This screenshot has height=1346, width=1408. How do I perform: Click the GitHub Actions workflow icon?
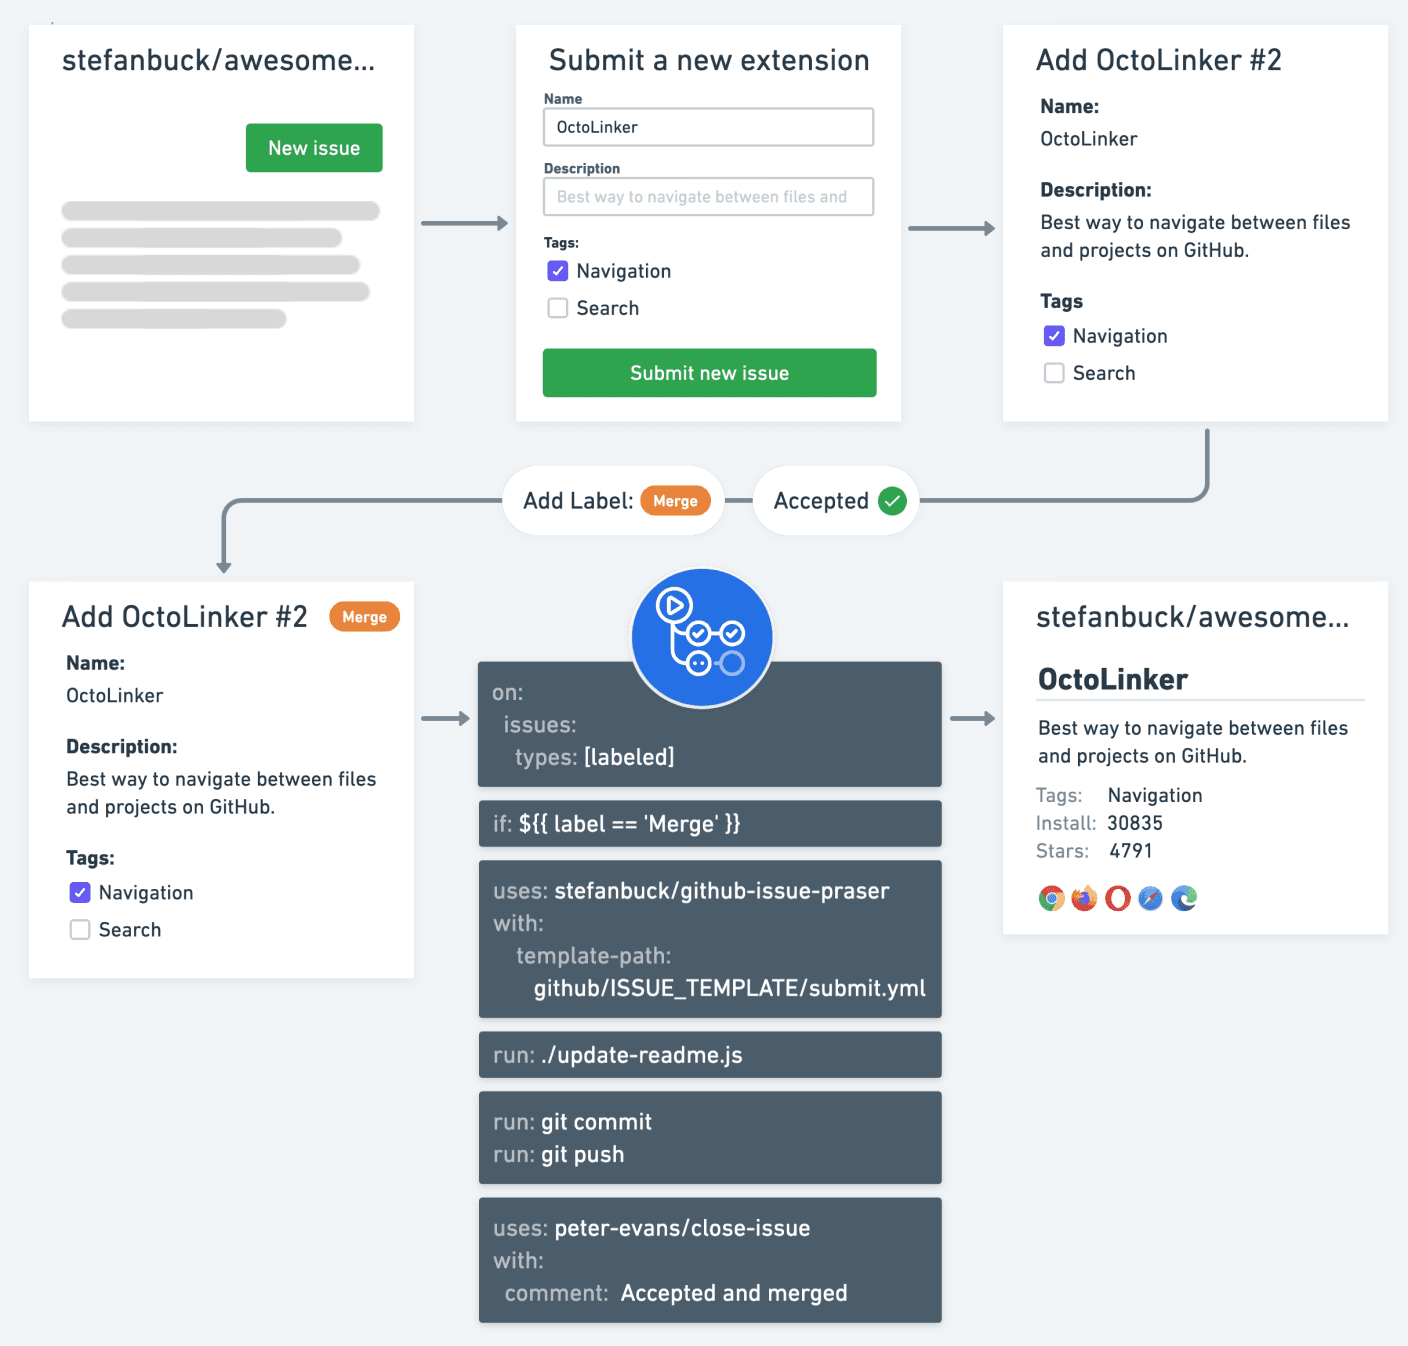pyautogui.click(x=702, y=638)
